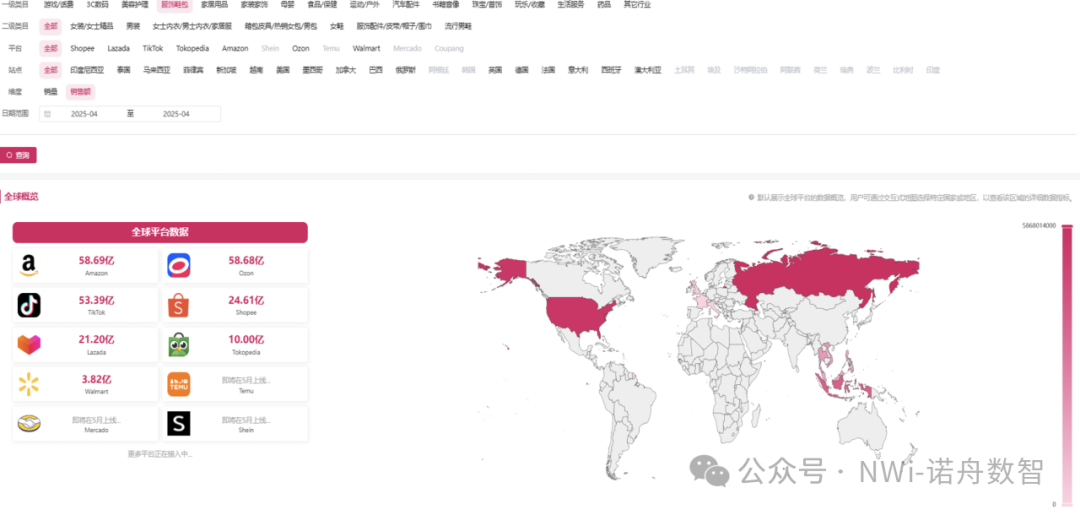Screen dimensions: 1080x515
Task: Switch to 美容护理 category tab
Action: coord(135,5)
